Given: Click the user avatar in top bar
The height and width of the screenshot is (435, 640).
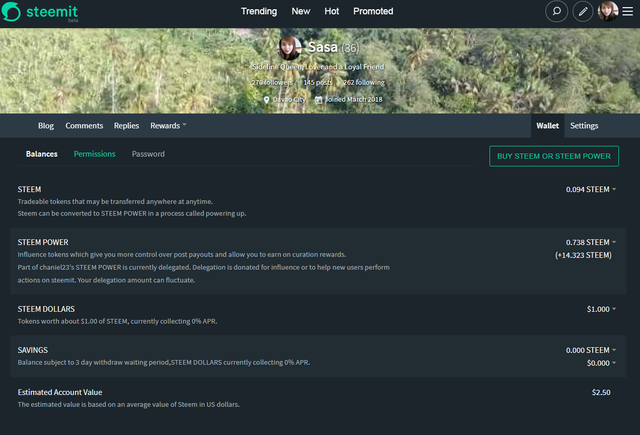Looking at the screenshot, I should point(608,11).
